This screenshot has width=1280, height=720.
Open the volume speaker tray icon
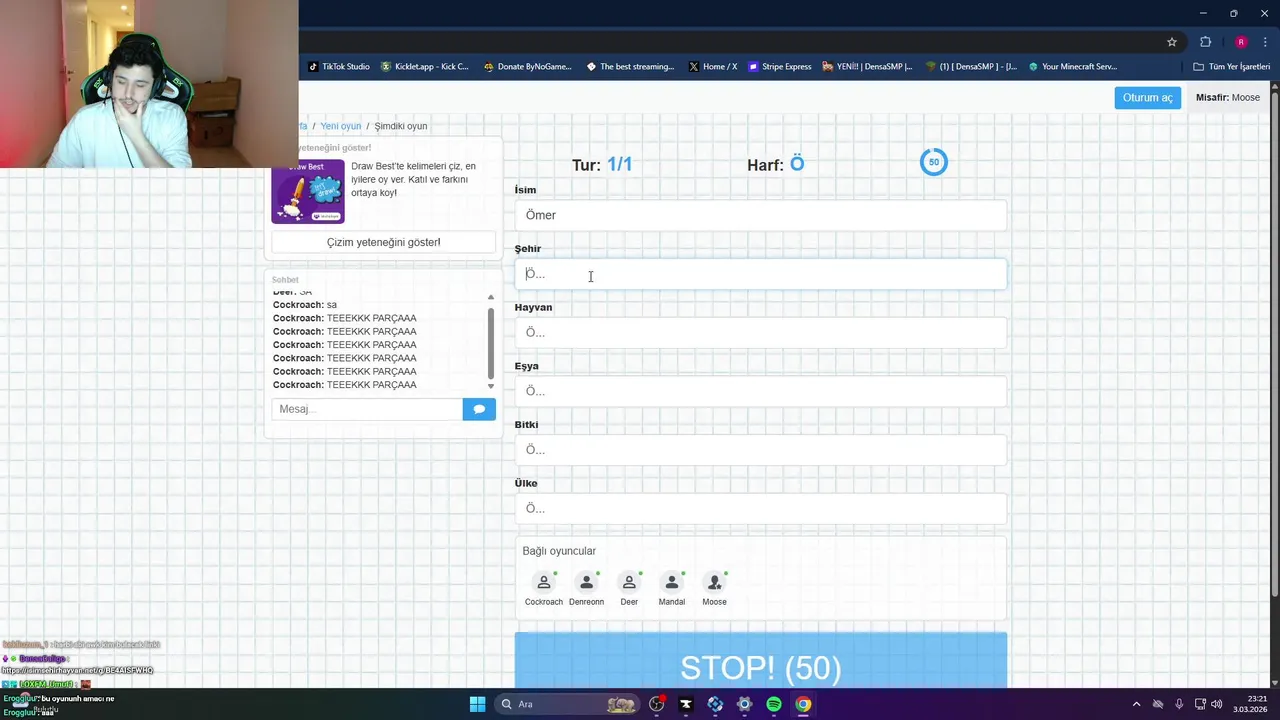click(1217, 704)
